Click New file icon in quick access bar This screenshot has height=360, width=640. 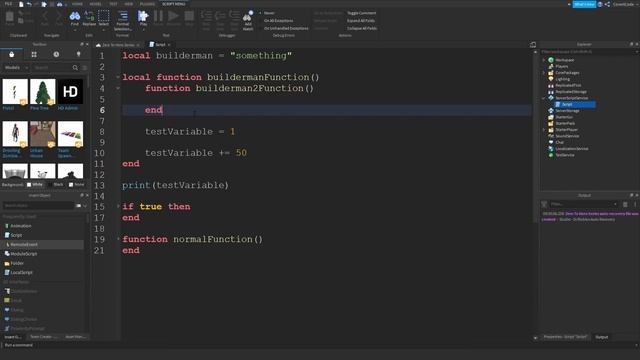pyautogui.click(x=21, y=4)
